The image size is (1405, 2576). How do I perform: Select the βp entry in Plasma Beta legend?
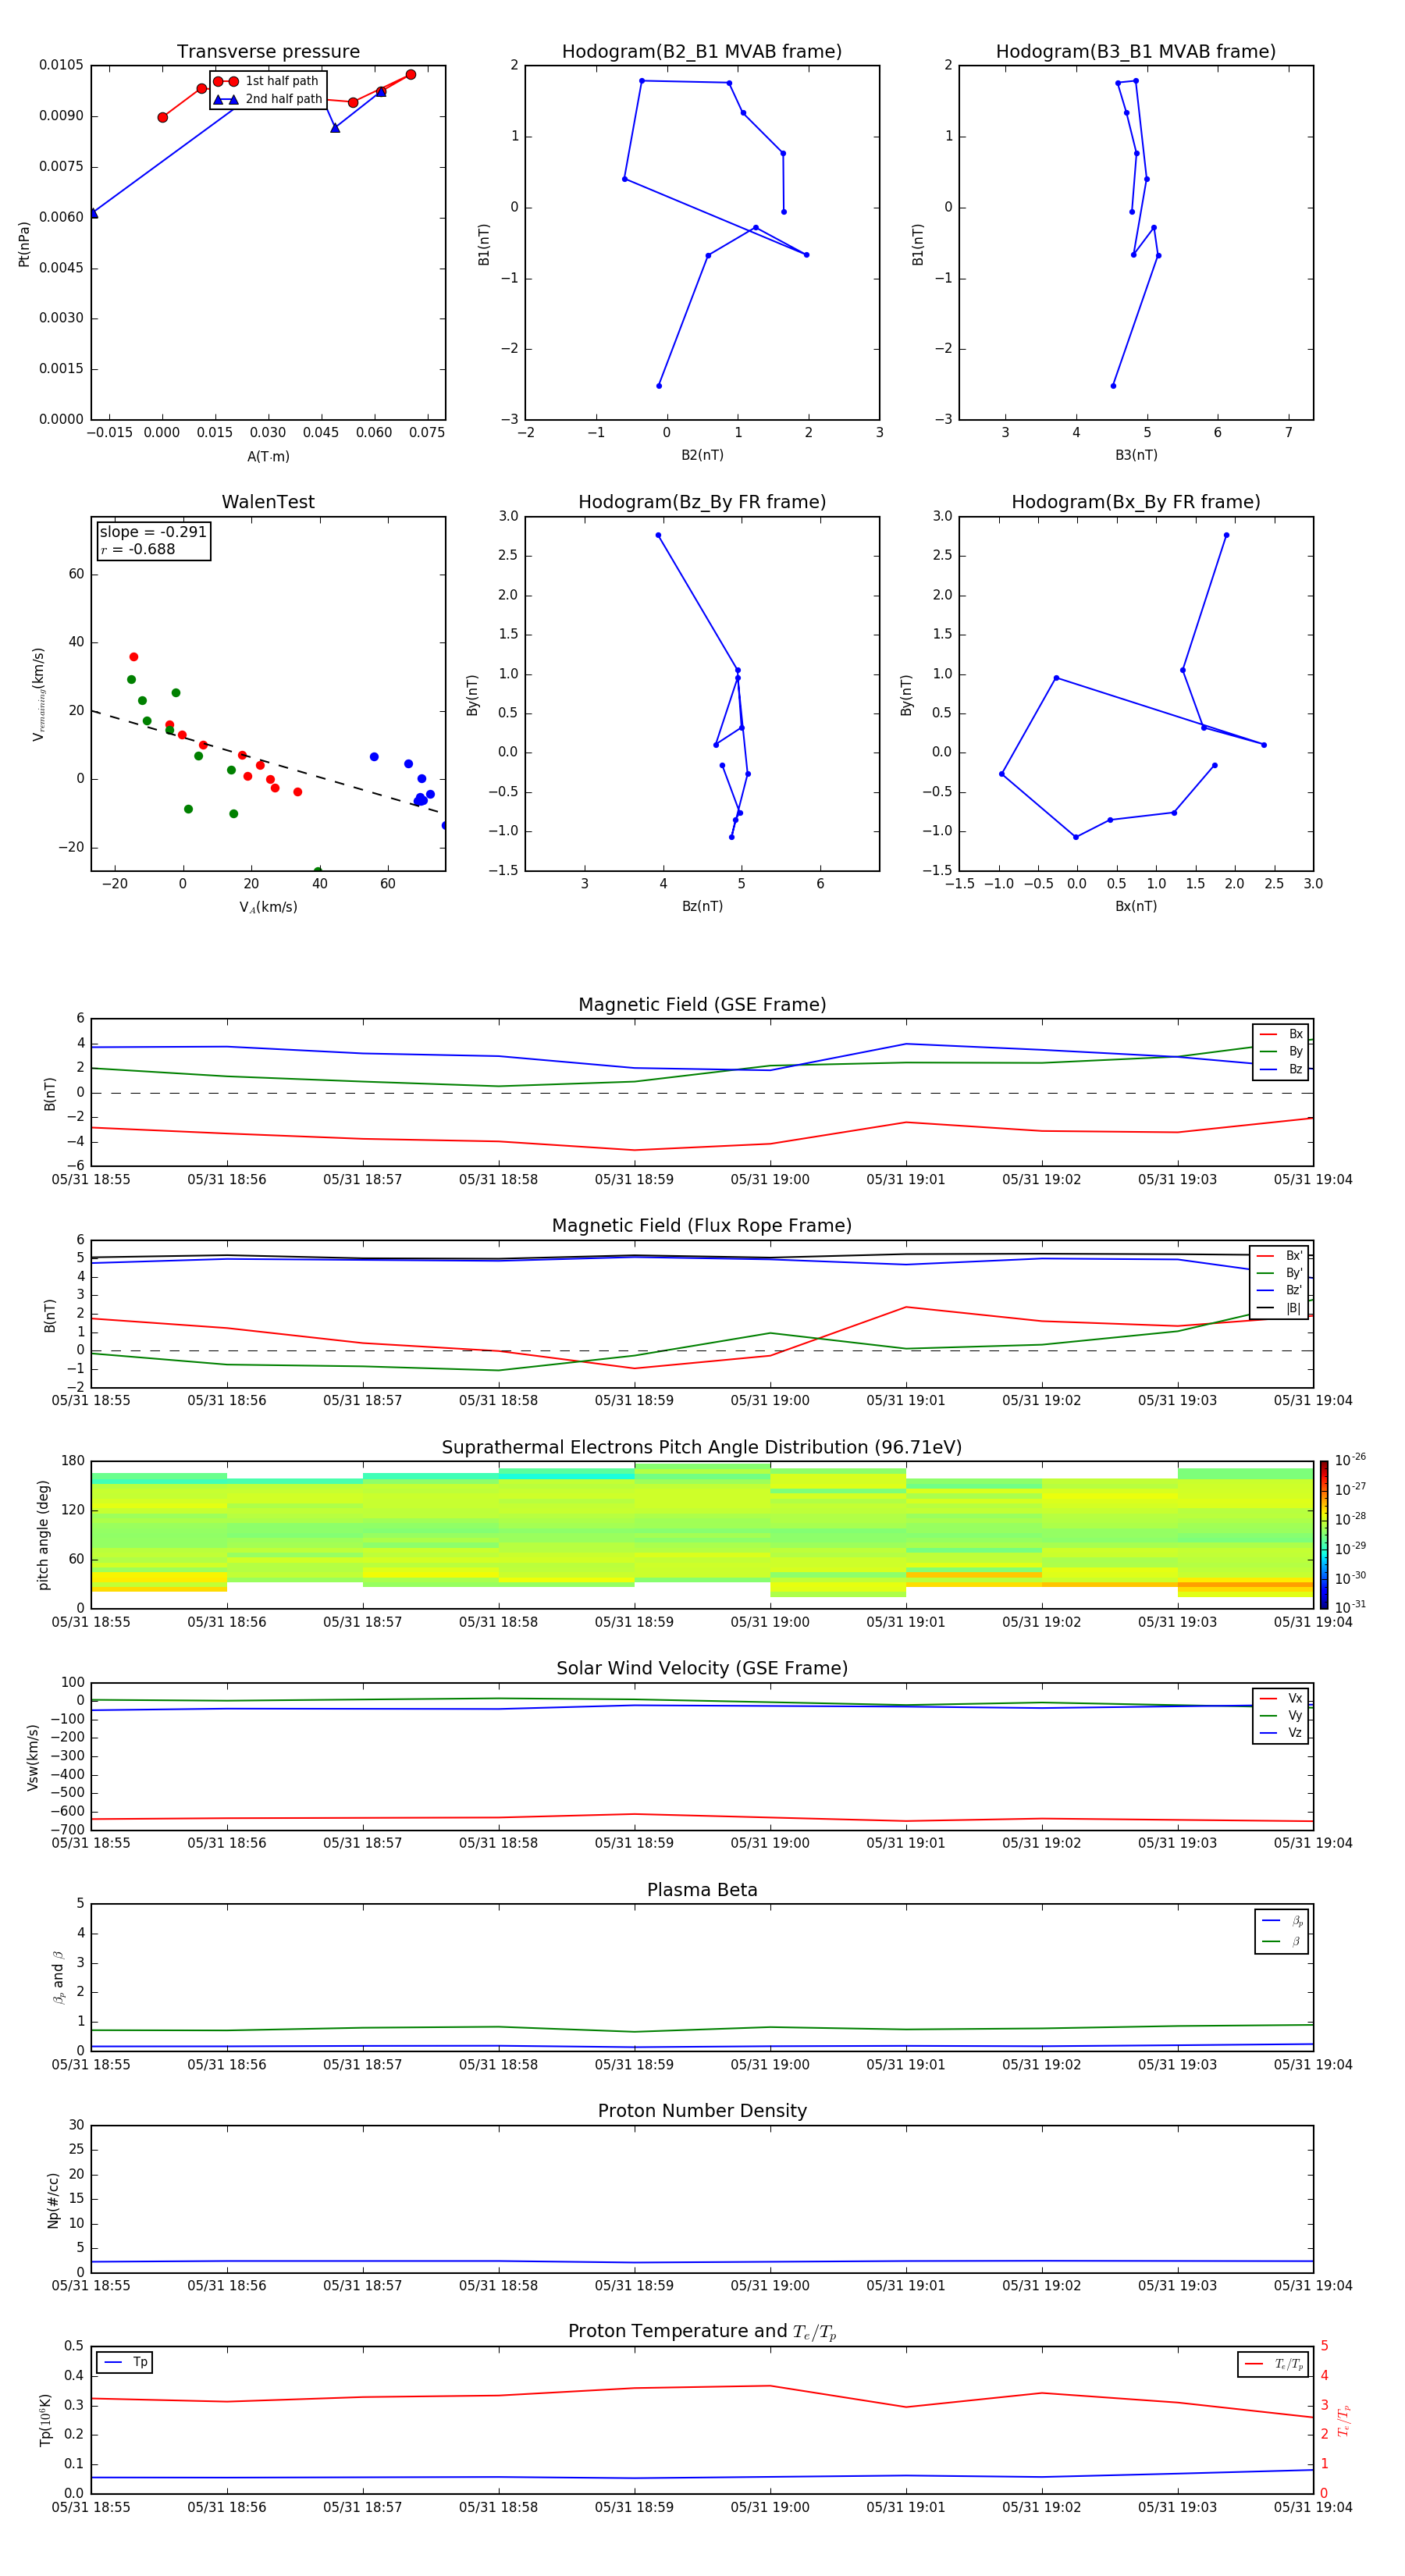pos(1282,1921)
